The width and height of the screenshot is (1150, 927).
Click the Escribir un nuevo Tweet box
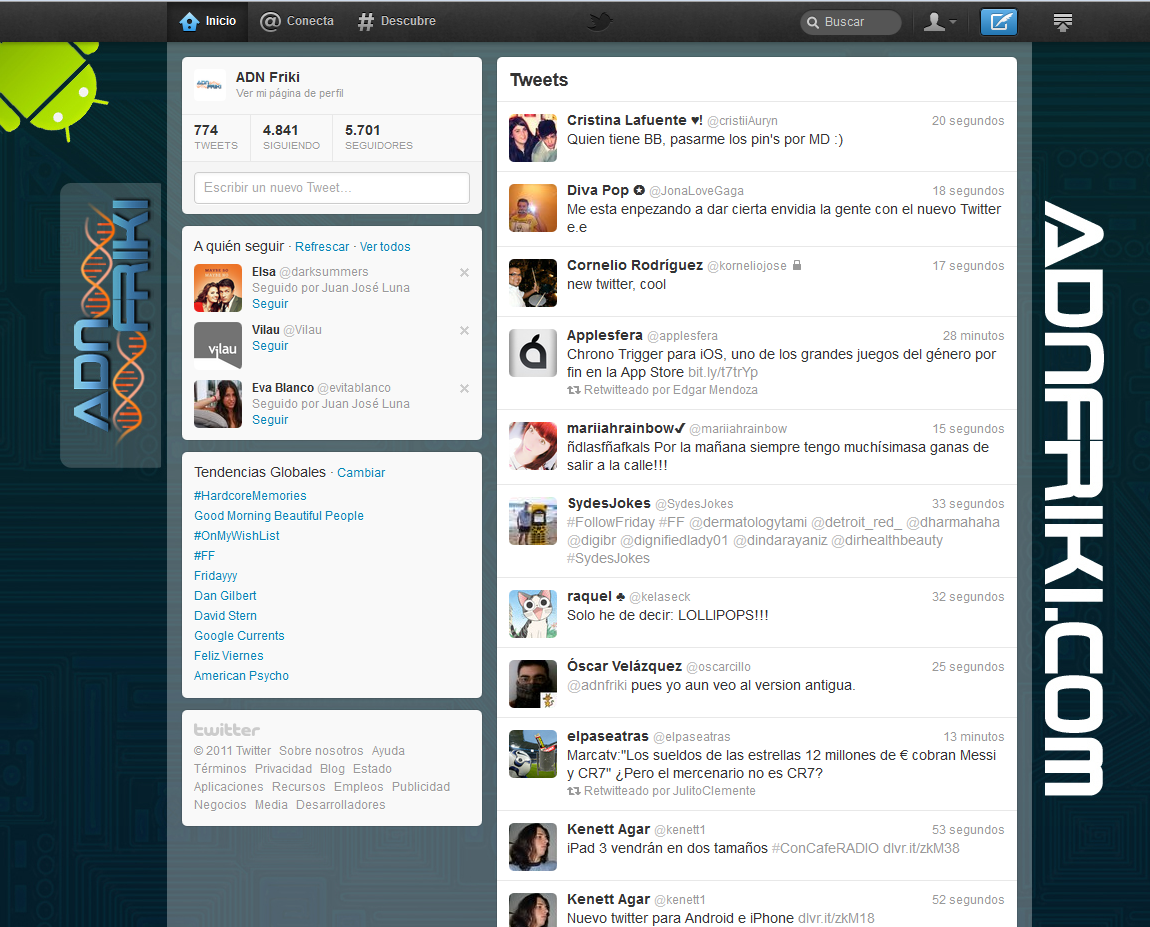(x=332, y=188)
